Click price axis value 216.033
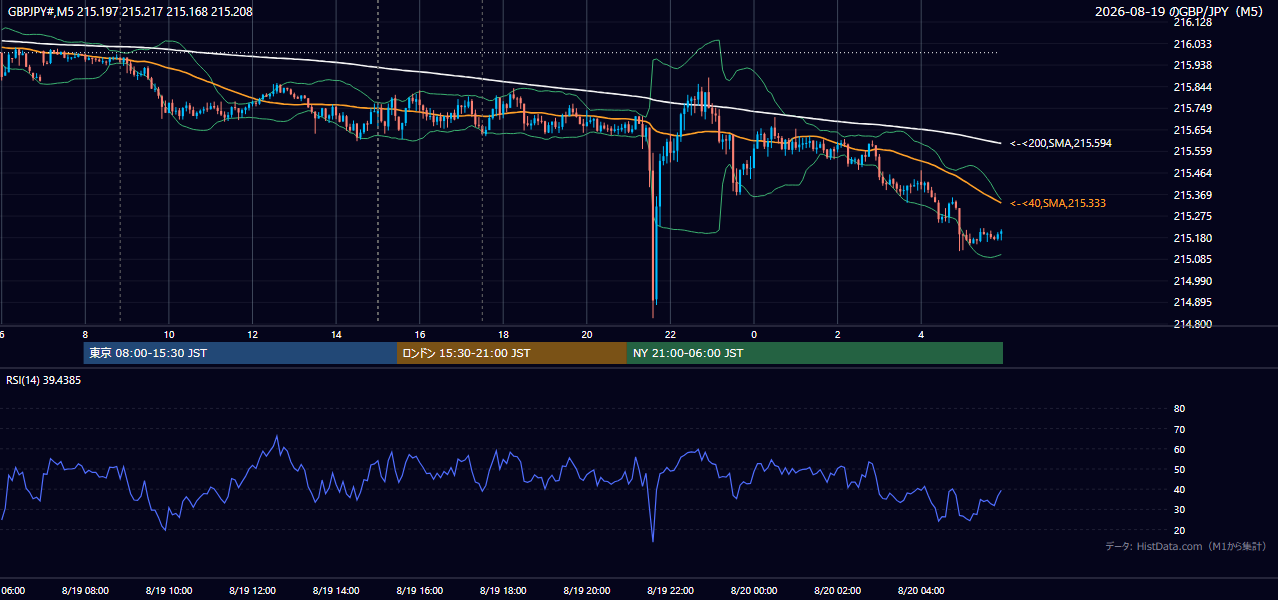The height and width of the screenshot is (600, 1278). [1192, 44]
